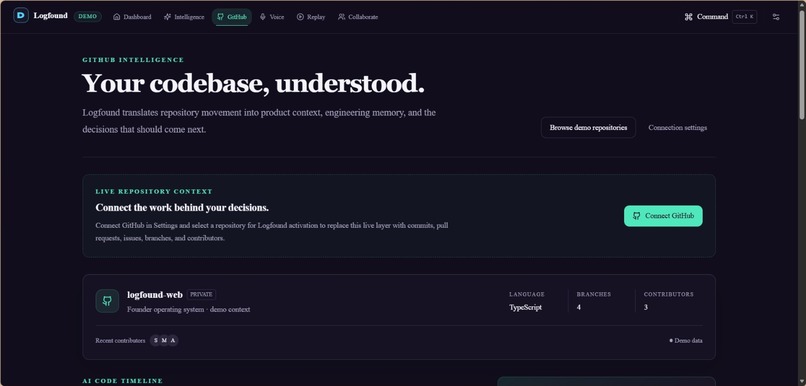Click the AI CODE TIMELINE heading
806x386 pixels.
[x=122, y=381]
